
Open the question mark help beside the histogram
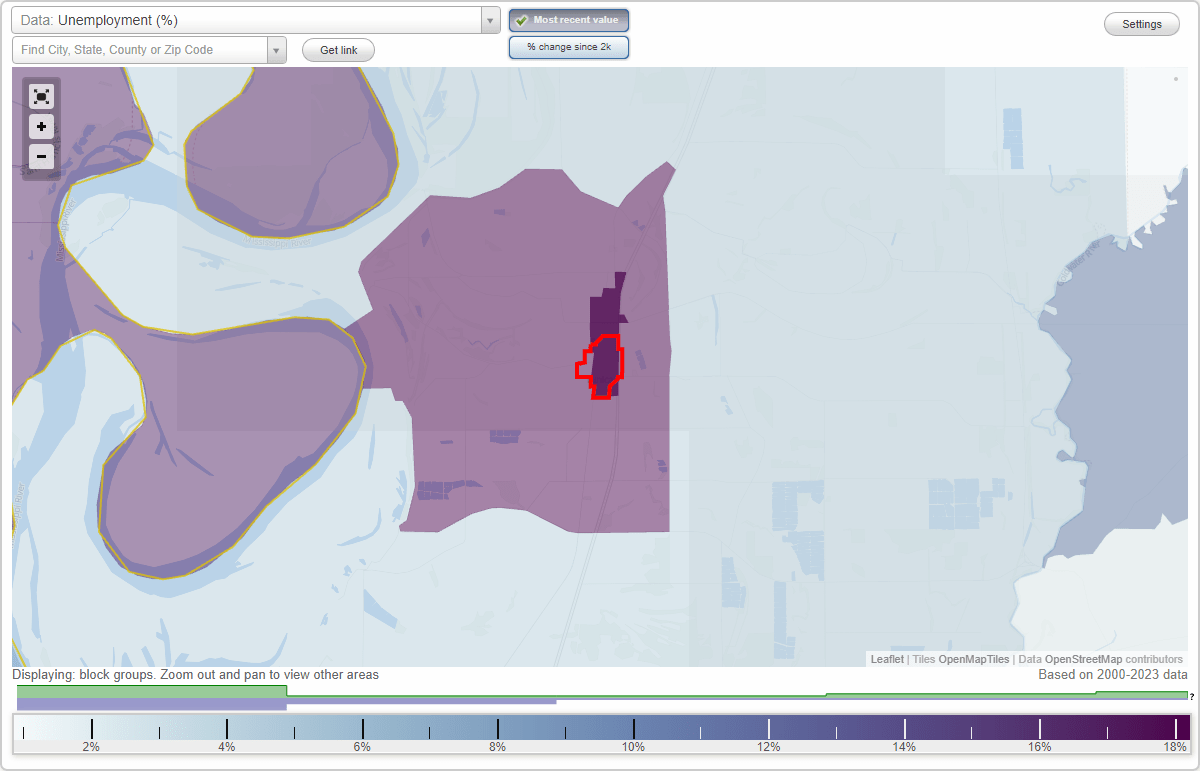point(1192,696)
